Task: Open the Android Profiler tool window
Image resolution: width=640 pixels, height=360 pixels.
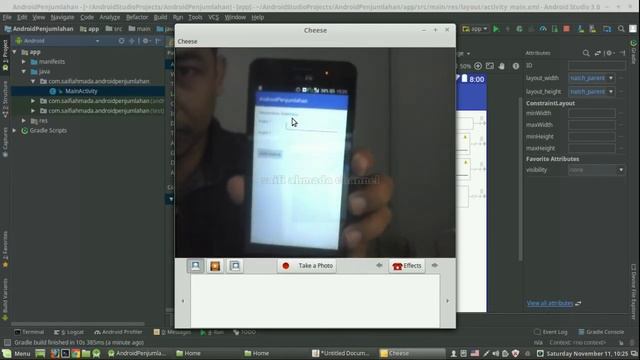Action: point(118,332)
